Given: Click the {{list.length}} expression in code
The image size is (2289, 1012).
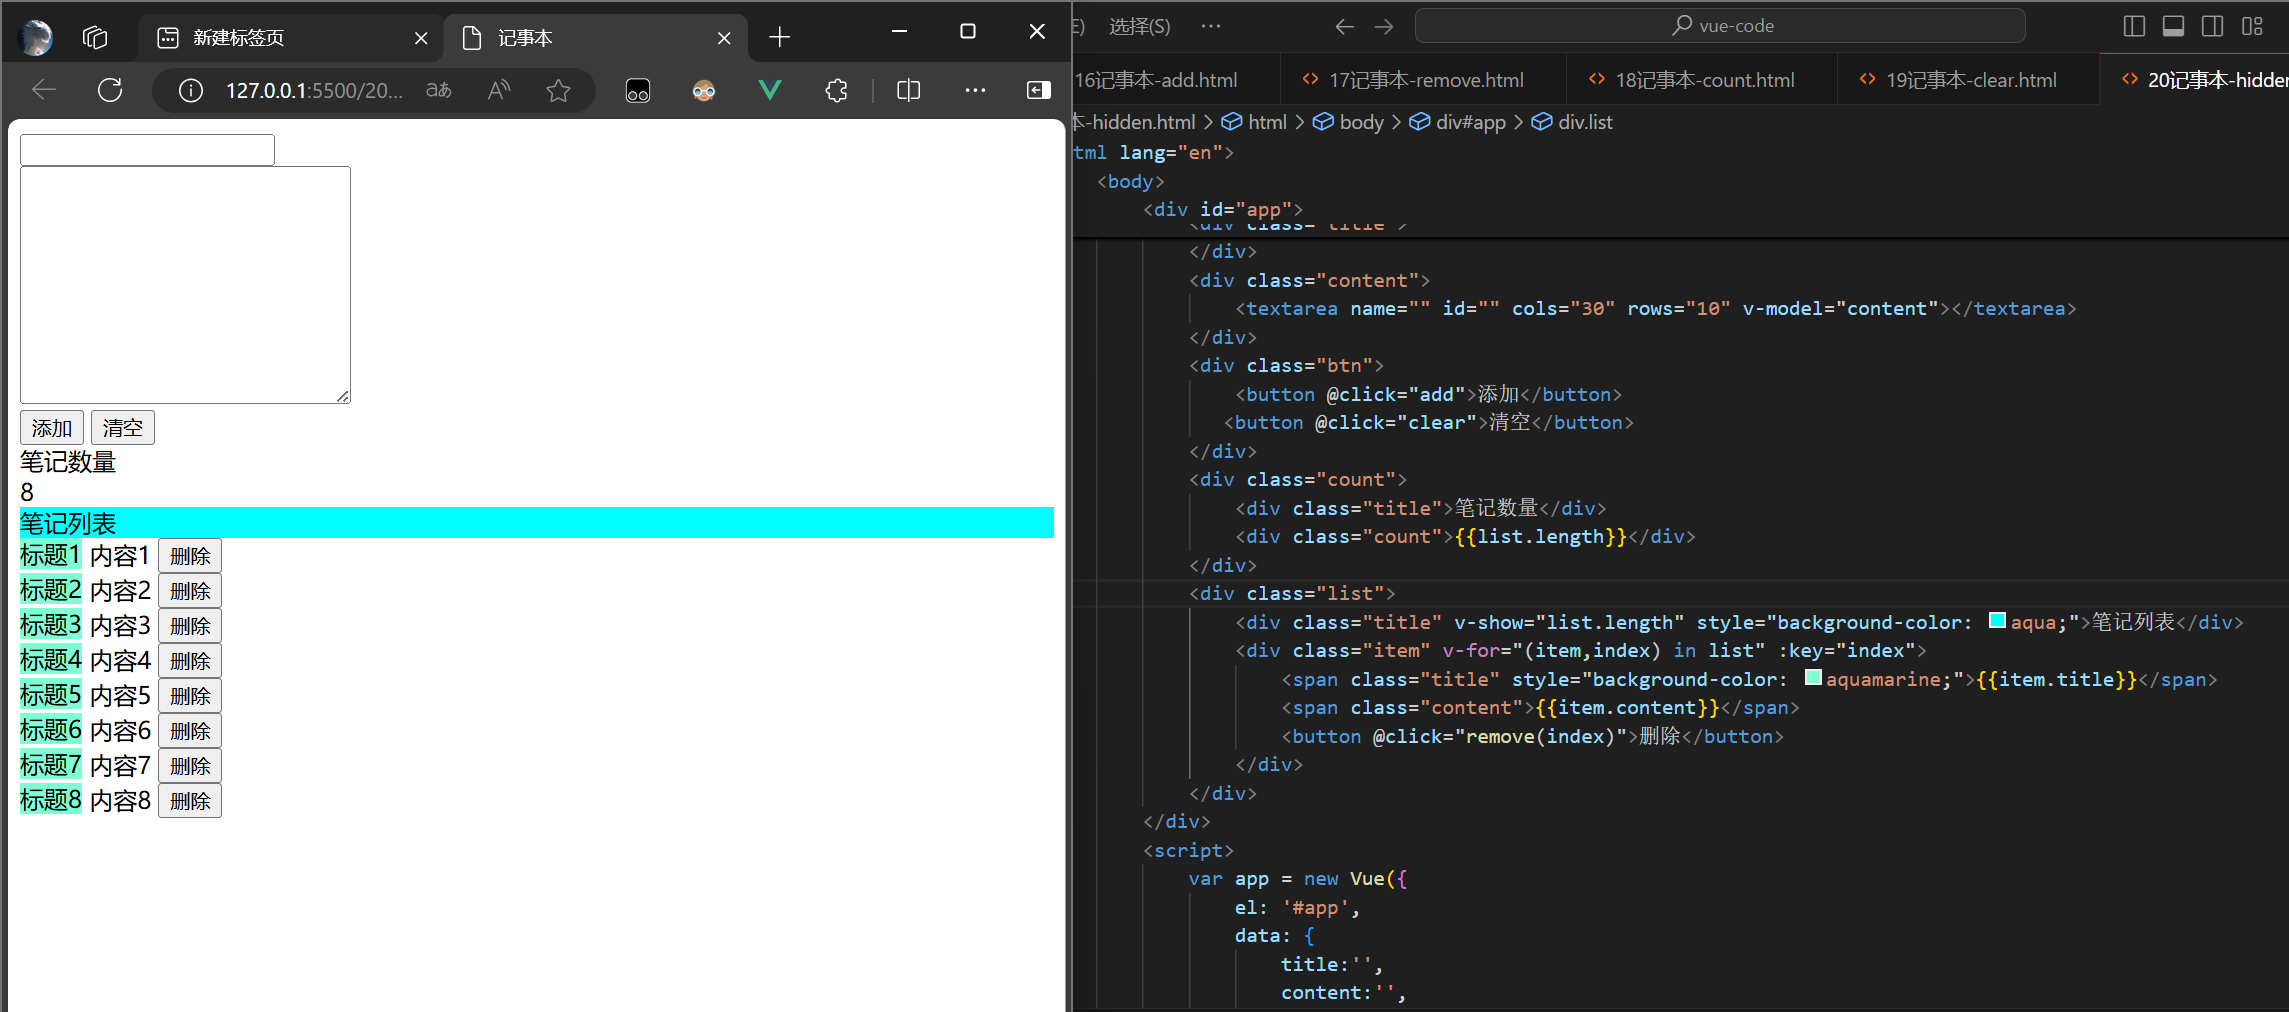Looking at the screenshot, I should click(x=1540, y=537).
